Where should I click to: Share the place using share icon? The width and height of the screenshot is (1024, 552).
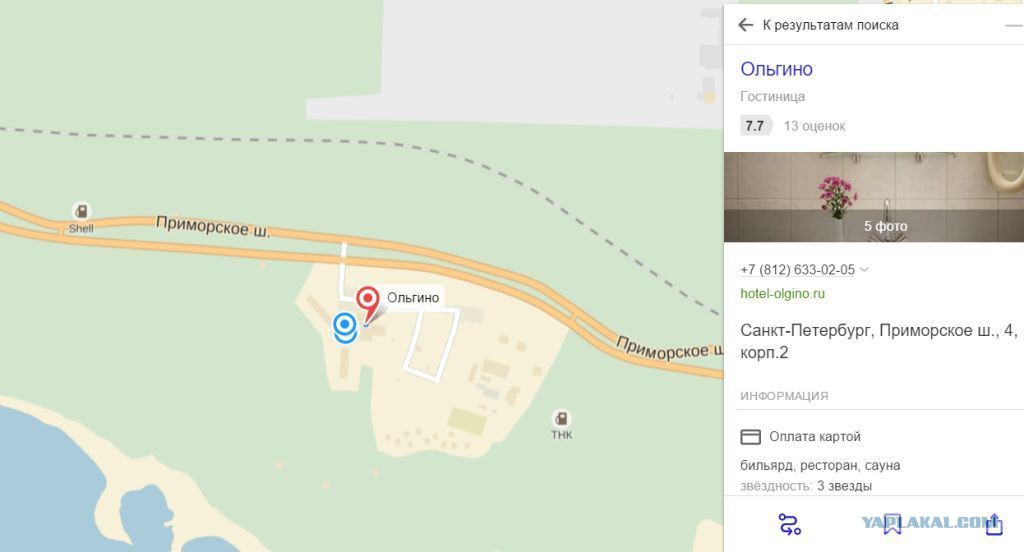tap(994, 524)
